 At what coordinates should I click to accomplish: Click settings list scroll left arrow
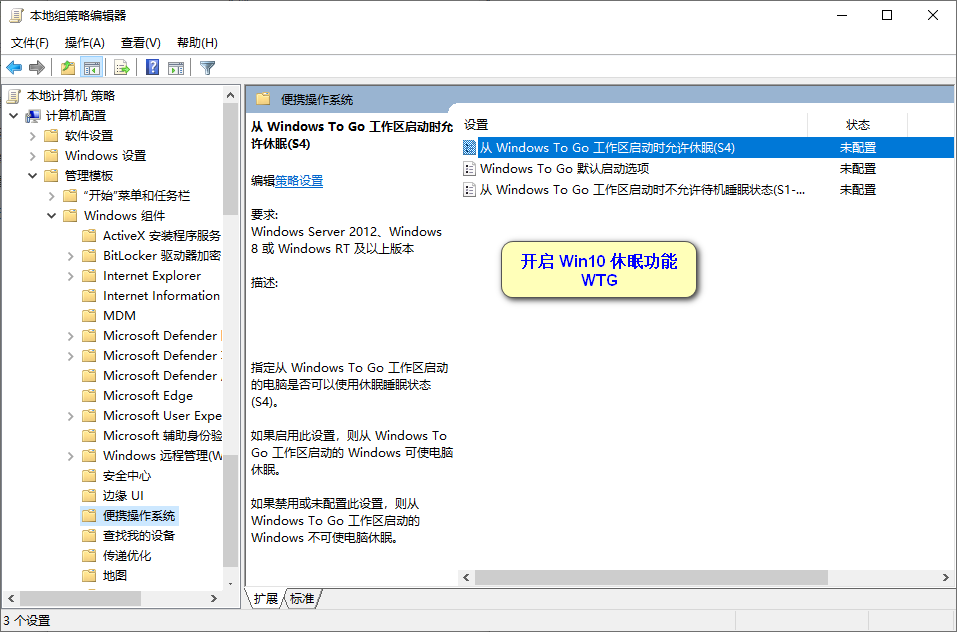coord(467,577)
